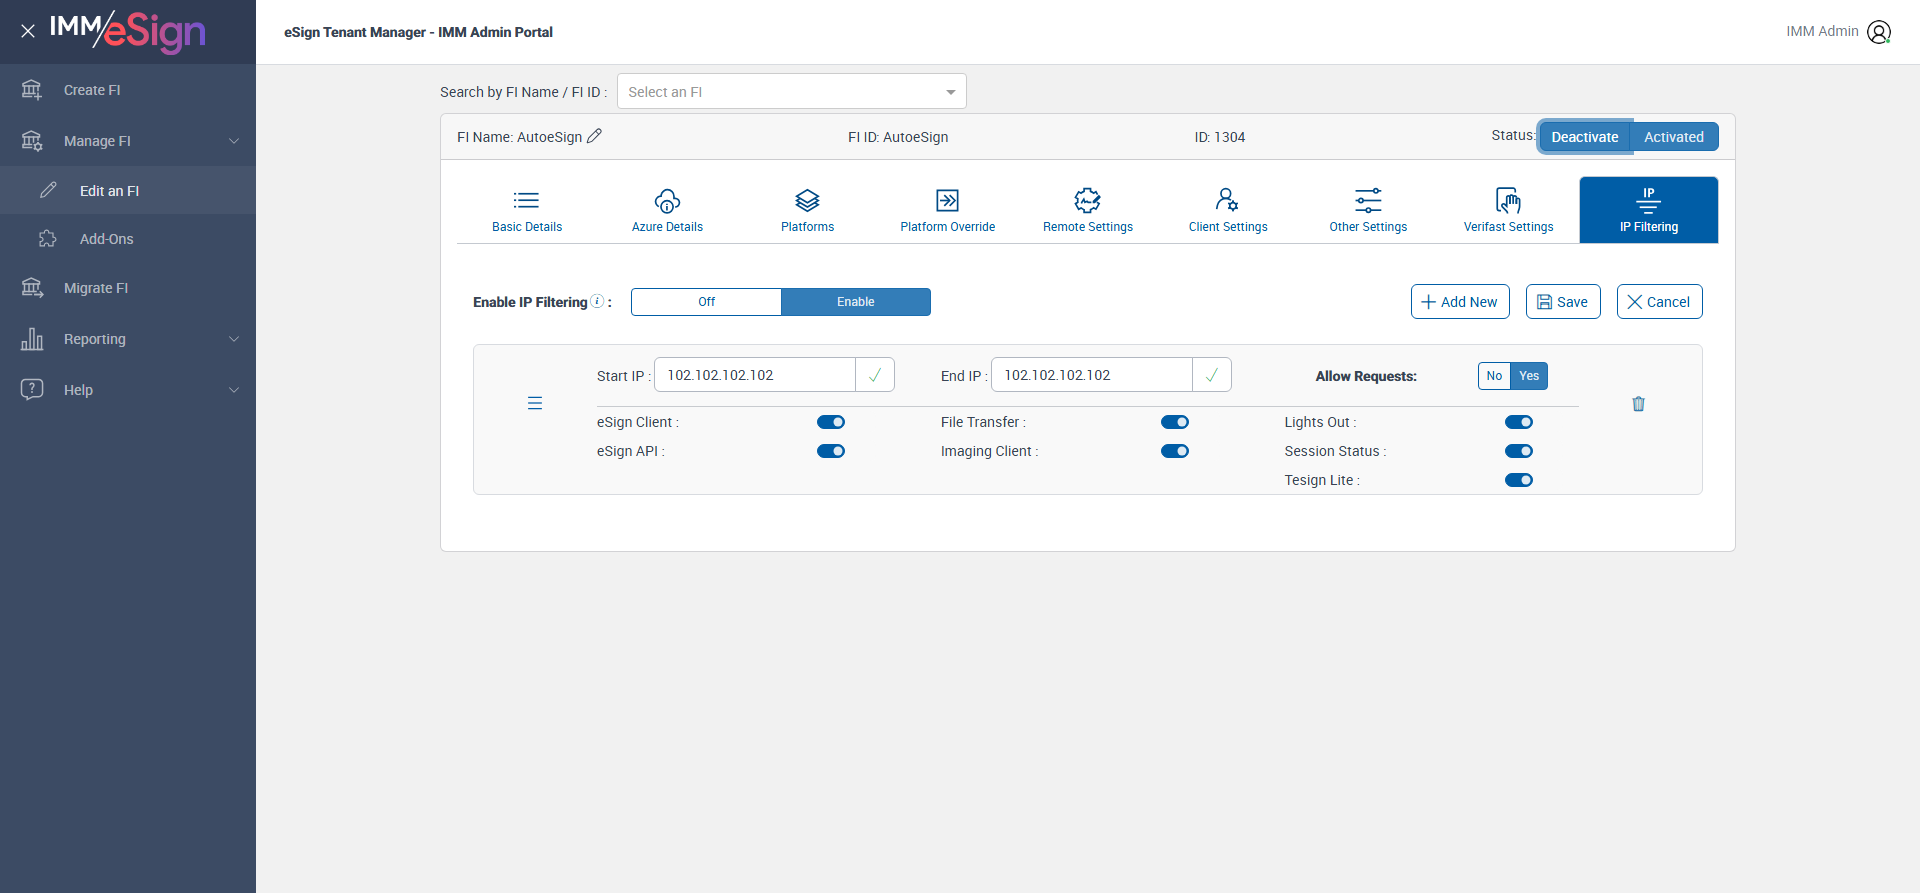Edit FI name with the pencil icon

click(x=594, y=136)
